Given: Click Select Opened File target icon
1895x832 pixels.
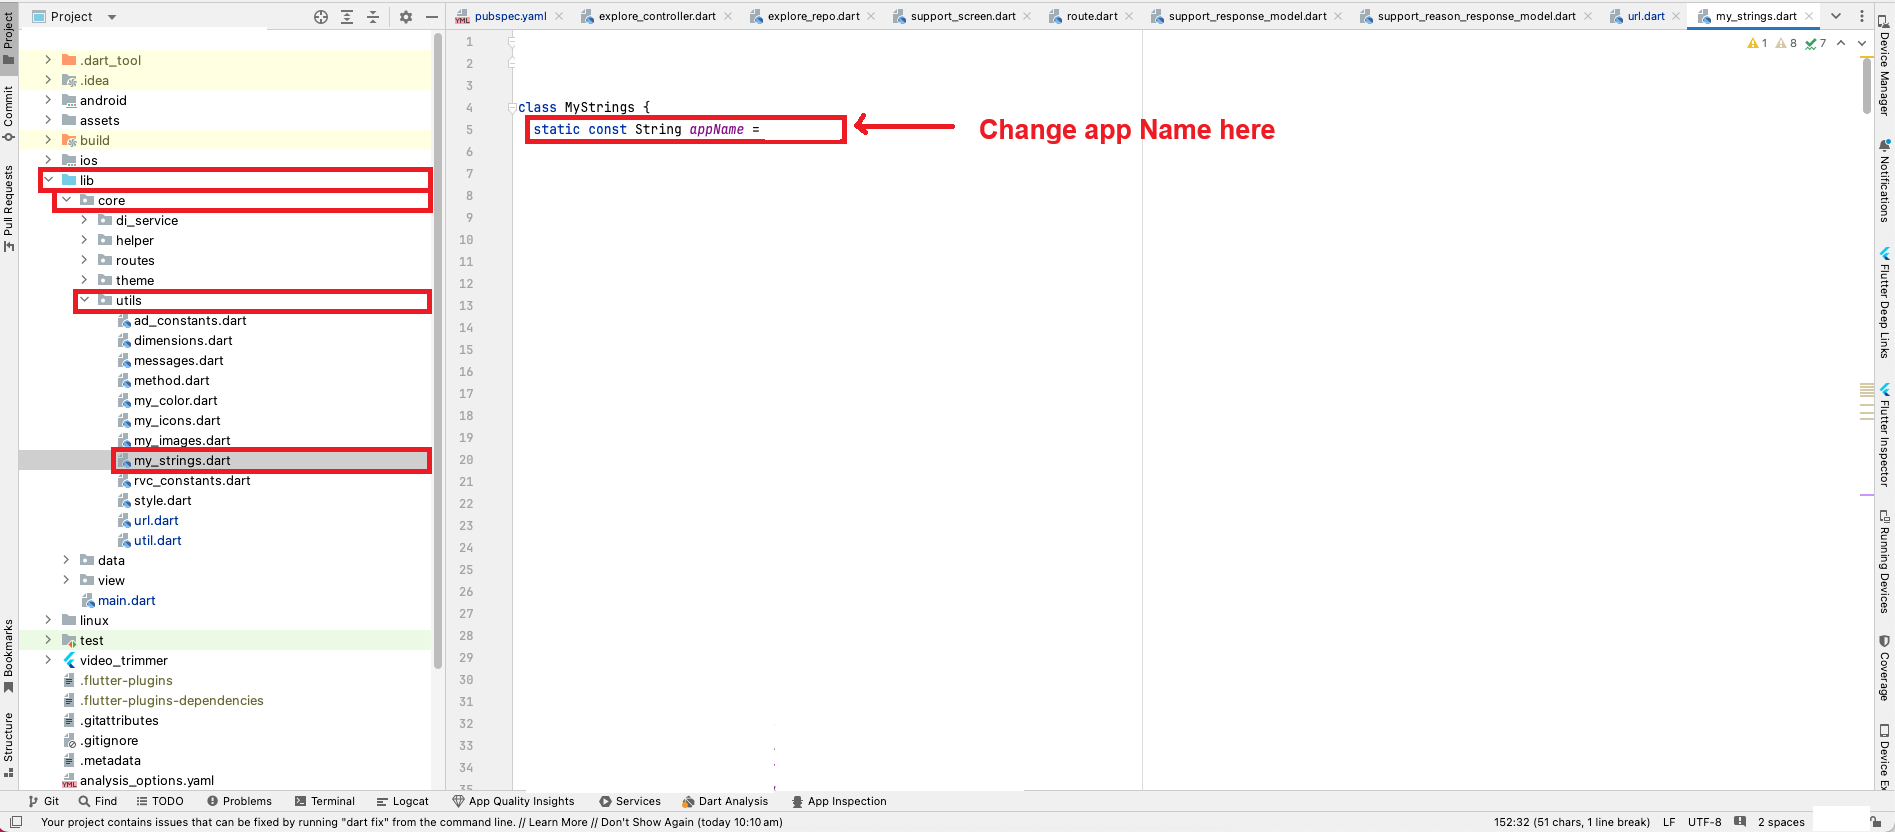Looking at the screenshot, I should [321, 17].
